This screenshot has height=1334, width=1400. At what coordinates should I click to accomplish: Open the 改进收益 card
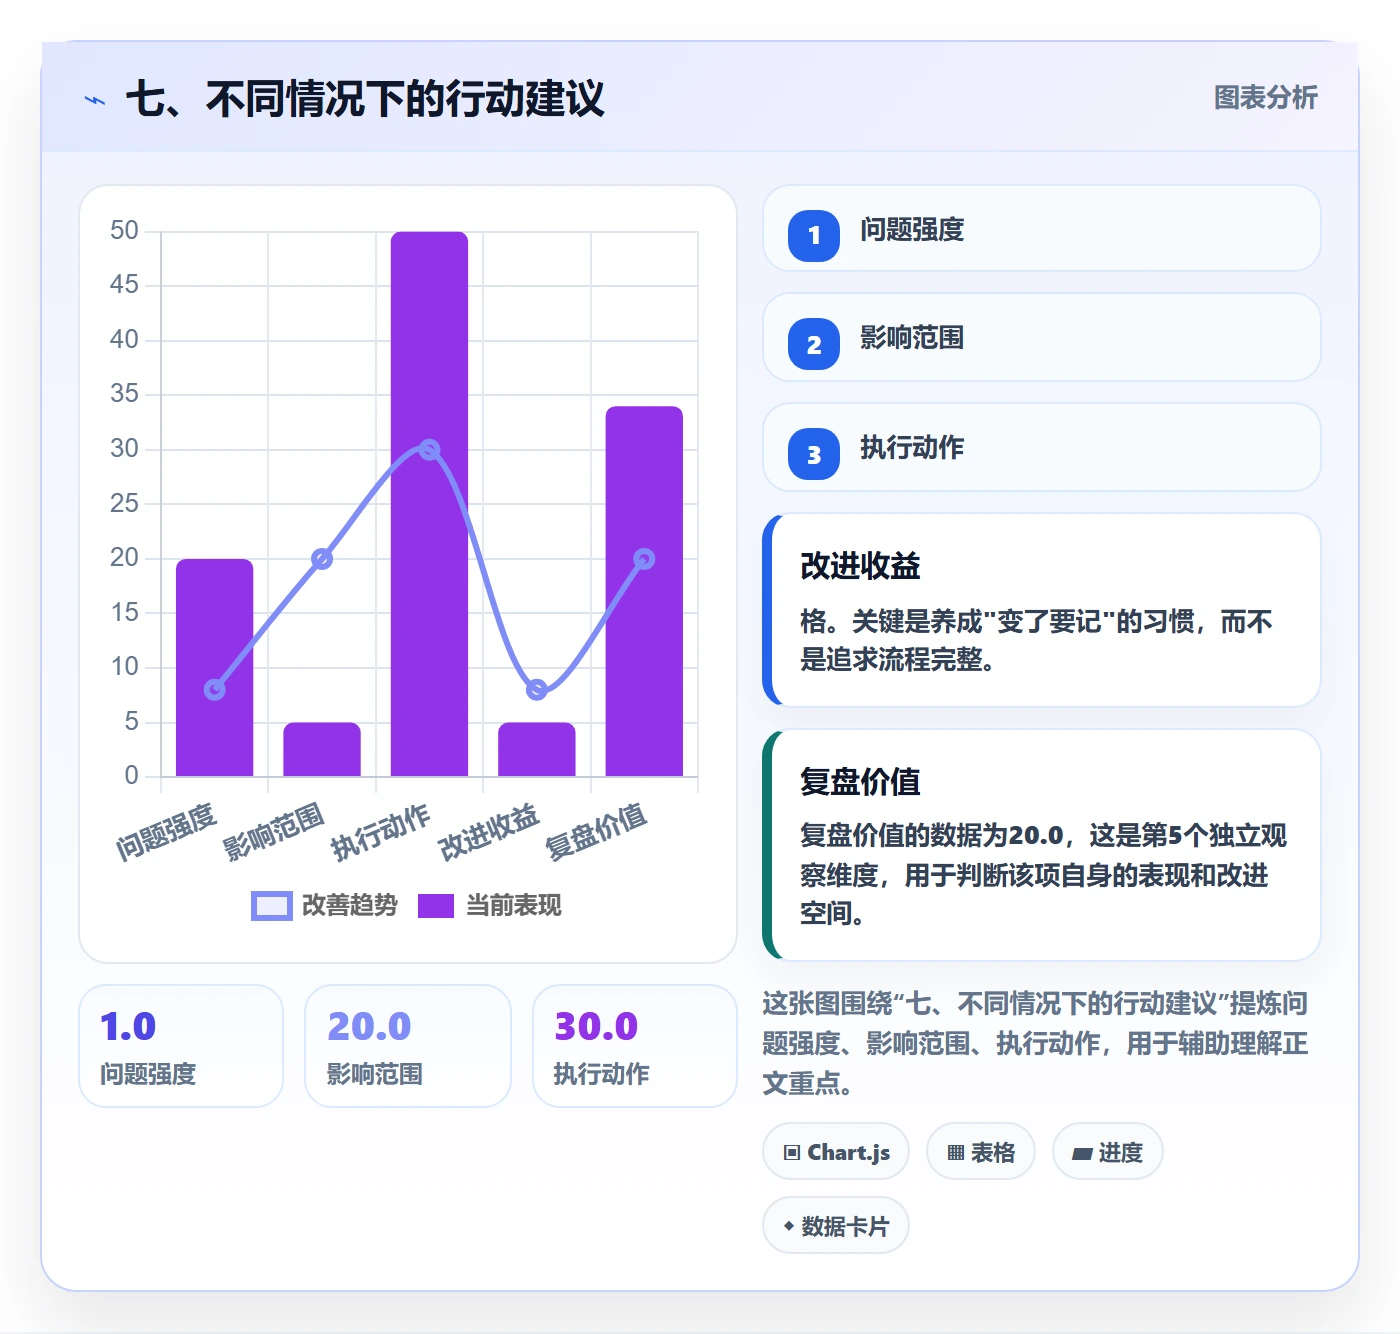point(1042,610)
